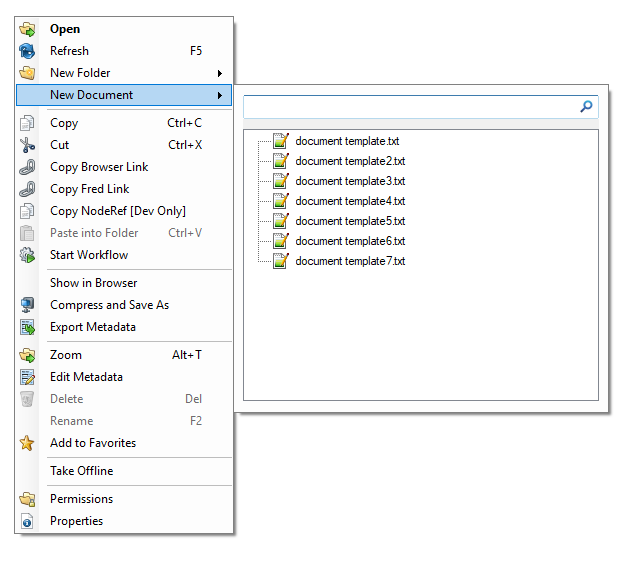Click icon beside document template7.txt
The width and height of the screenshot is (639, 569).
click(x=281, y=261)
